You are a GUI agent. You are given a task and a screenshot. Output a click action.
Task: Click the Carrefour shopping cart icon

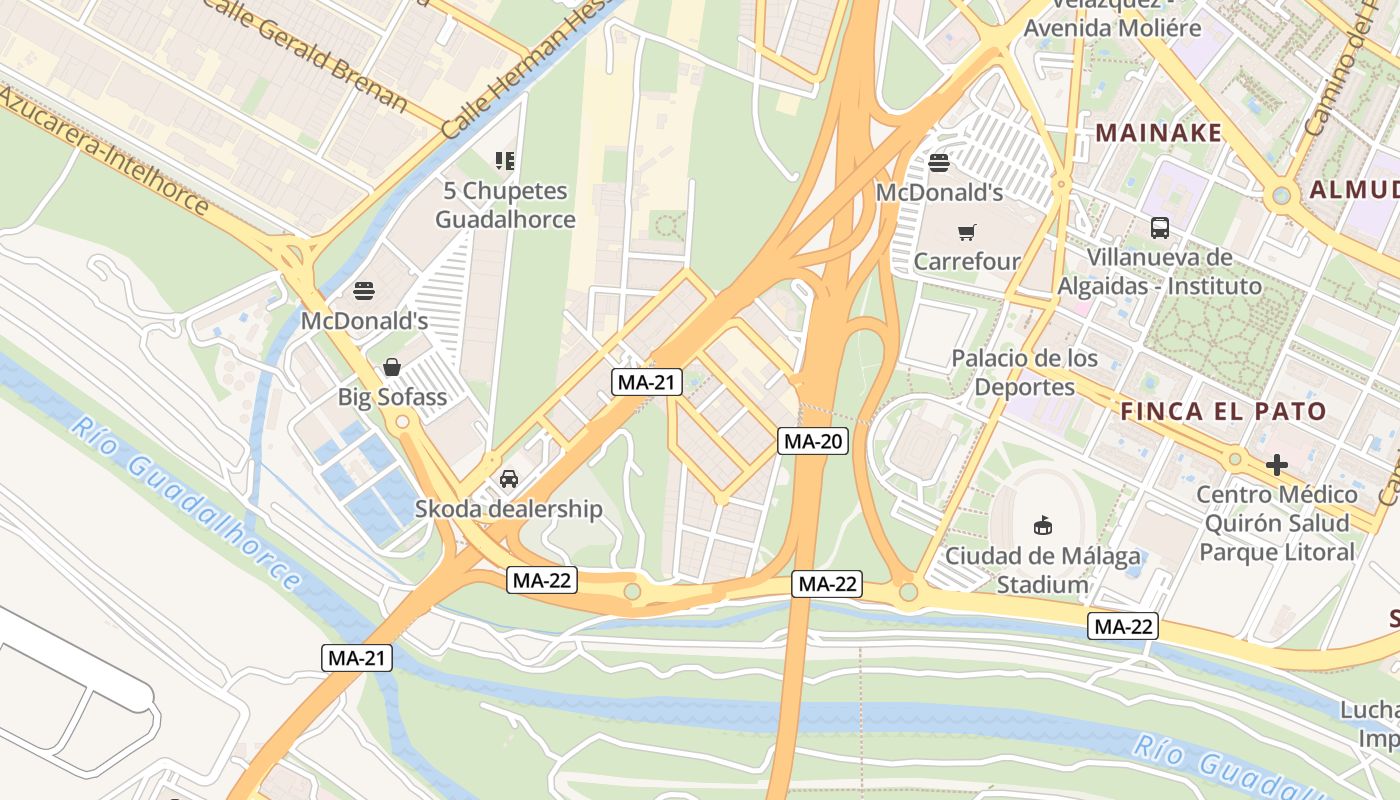(966, 233)
